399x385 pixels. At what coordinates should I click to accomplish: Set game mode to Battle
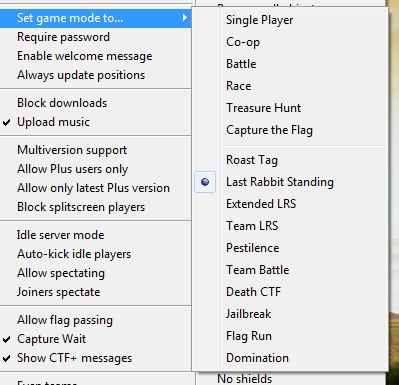(x=290, y=64)
